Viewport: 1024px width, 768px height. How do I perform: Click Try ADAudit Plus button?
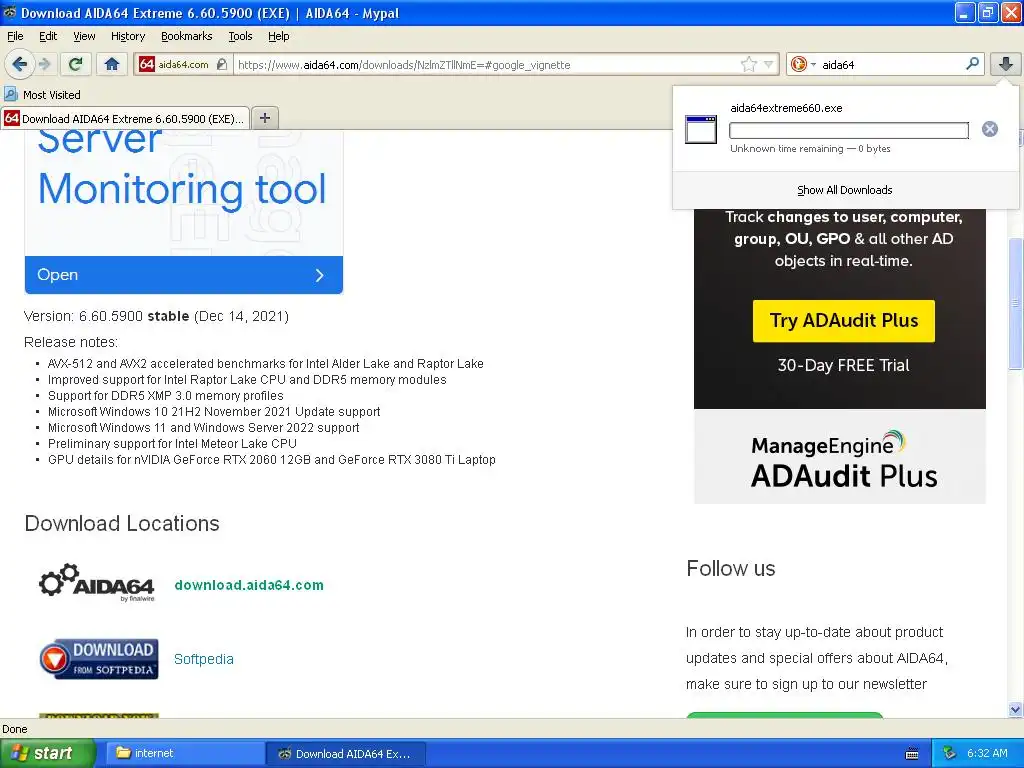click(844, 321)
